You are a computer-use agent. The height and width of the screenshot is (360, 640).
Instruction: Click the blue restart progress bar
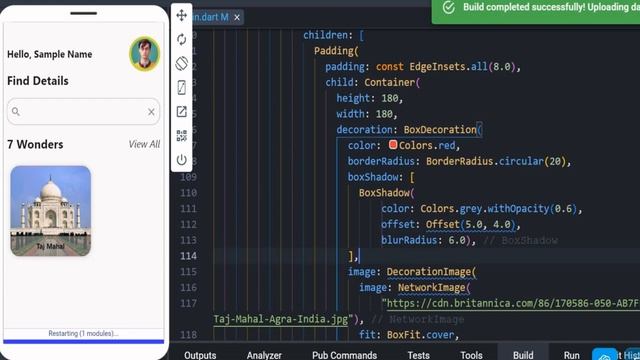[x=83, y=342]
